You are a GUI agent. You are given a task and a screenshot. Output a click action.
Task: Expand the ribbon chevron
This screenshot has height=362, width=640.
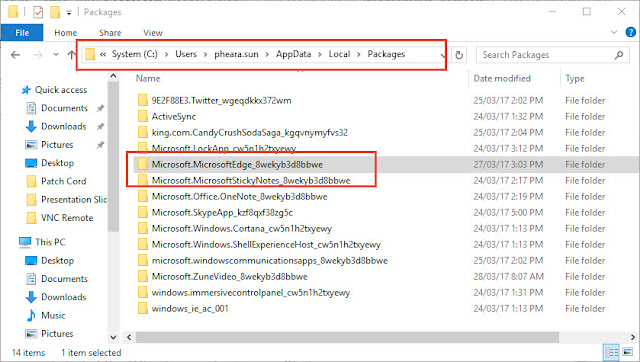click(x=613, y=32)
